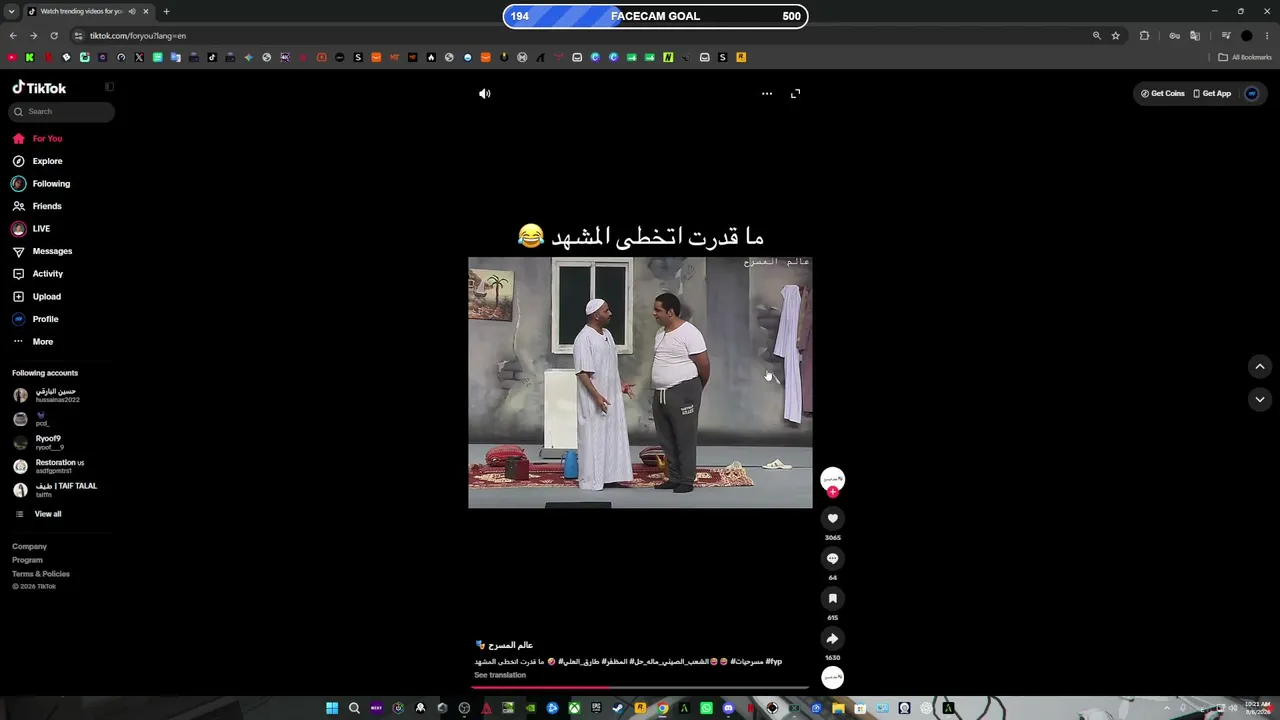Open WhatsApp from the taskbar
This screenshot has width=1280, height=720.
706,708
